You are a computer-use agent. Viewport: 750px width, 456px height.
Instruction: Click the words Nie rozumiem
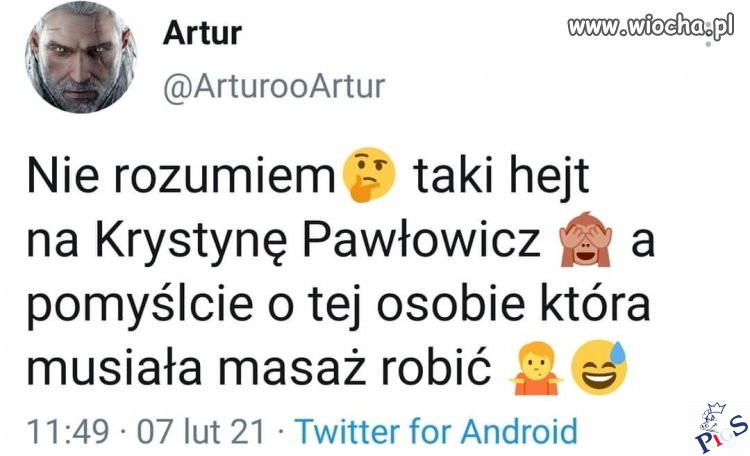click(181, 176)
